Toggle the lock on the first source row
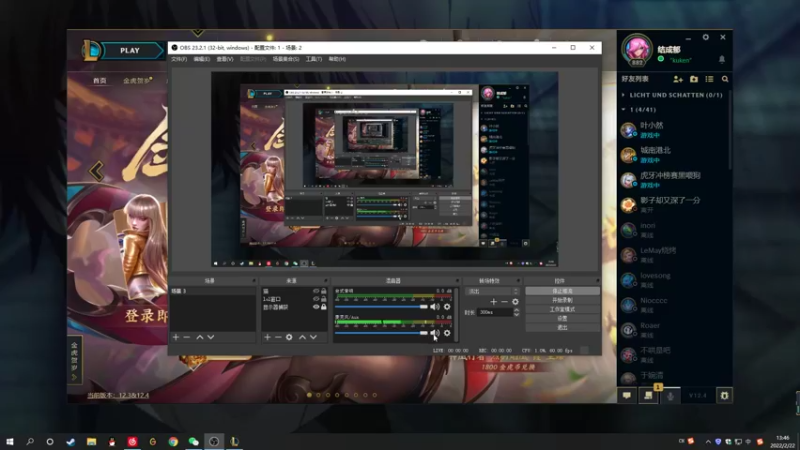 [323, 291]
